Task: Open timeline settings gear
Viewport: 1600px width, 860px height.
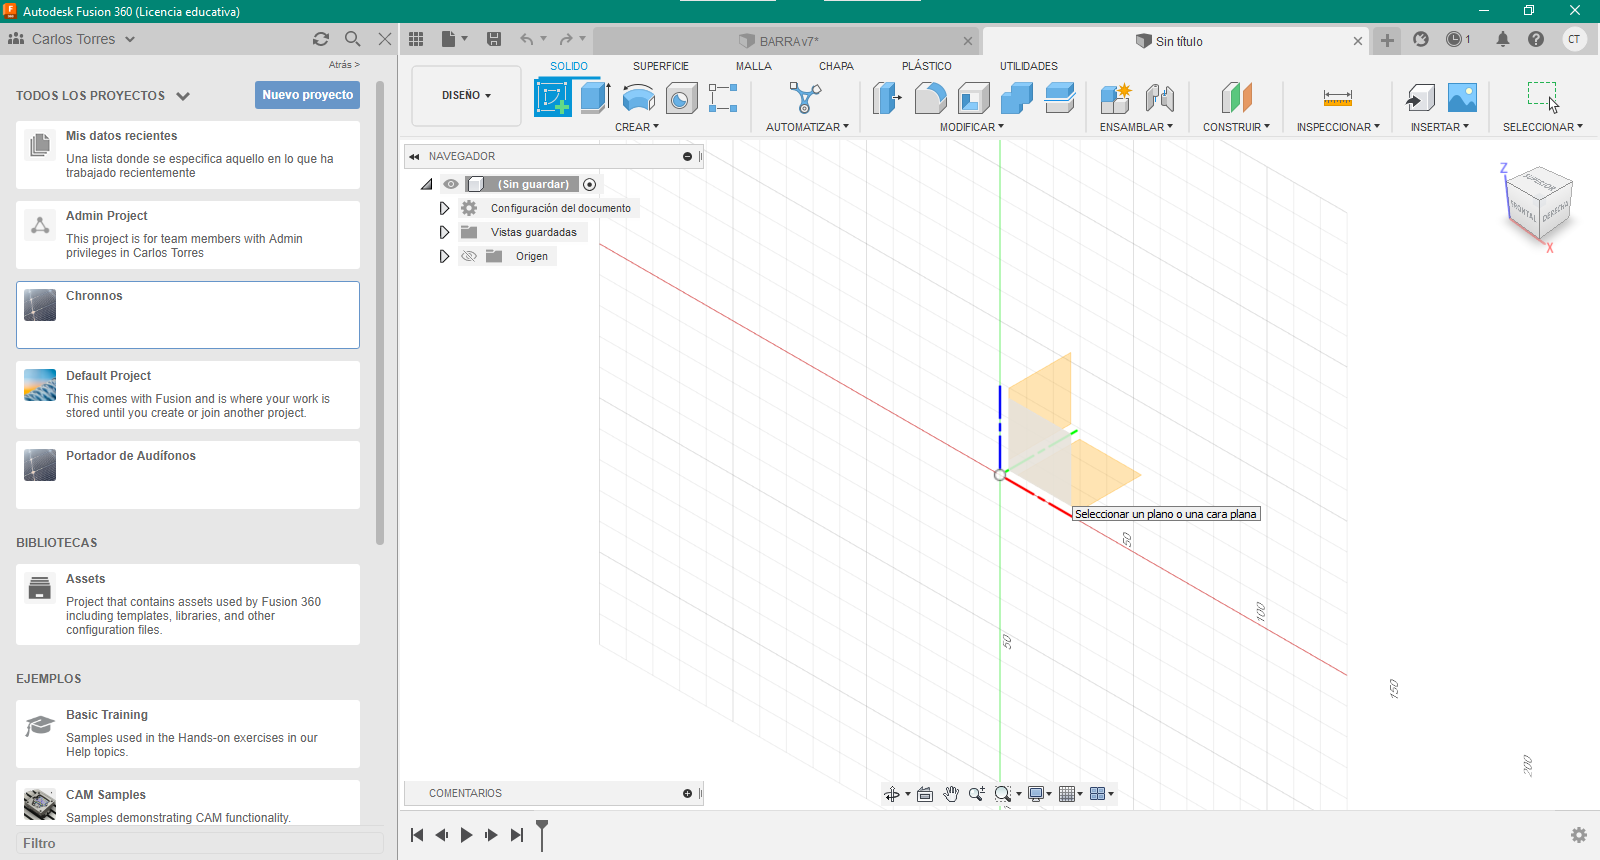Action: pyautogui.click(x=1579, y=835)
